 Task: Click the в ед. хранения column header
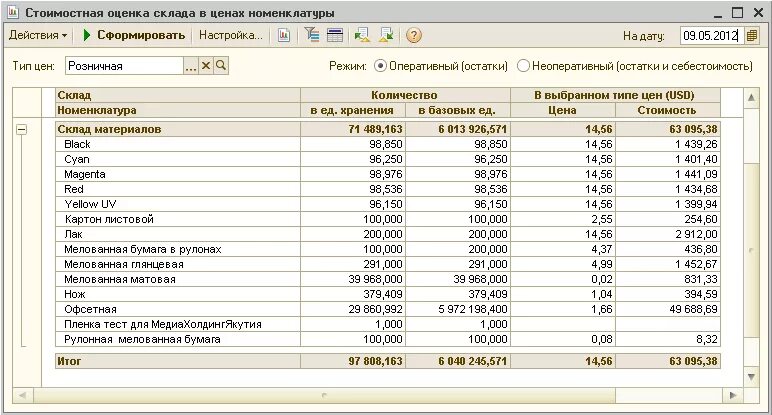353,110
